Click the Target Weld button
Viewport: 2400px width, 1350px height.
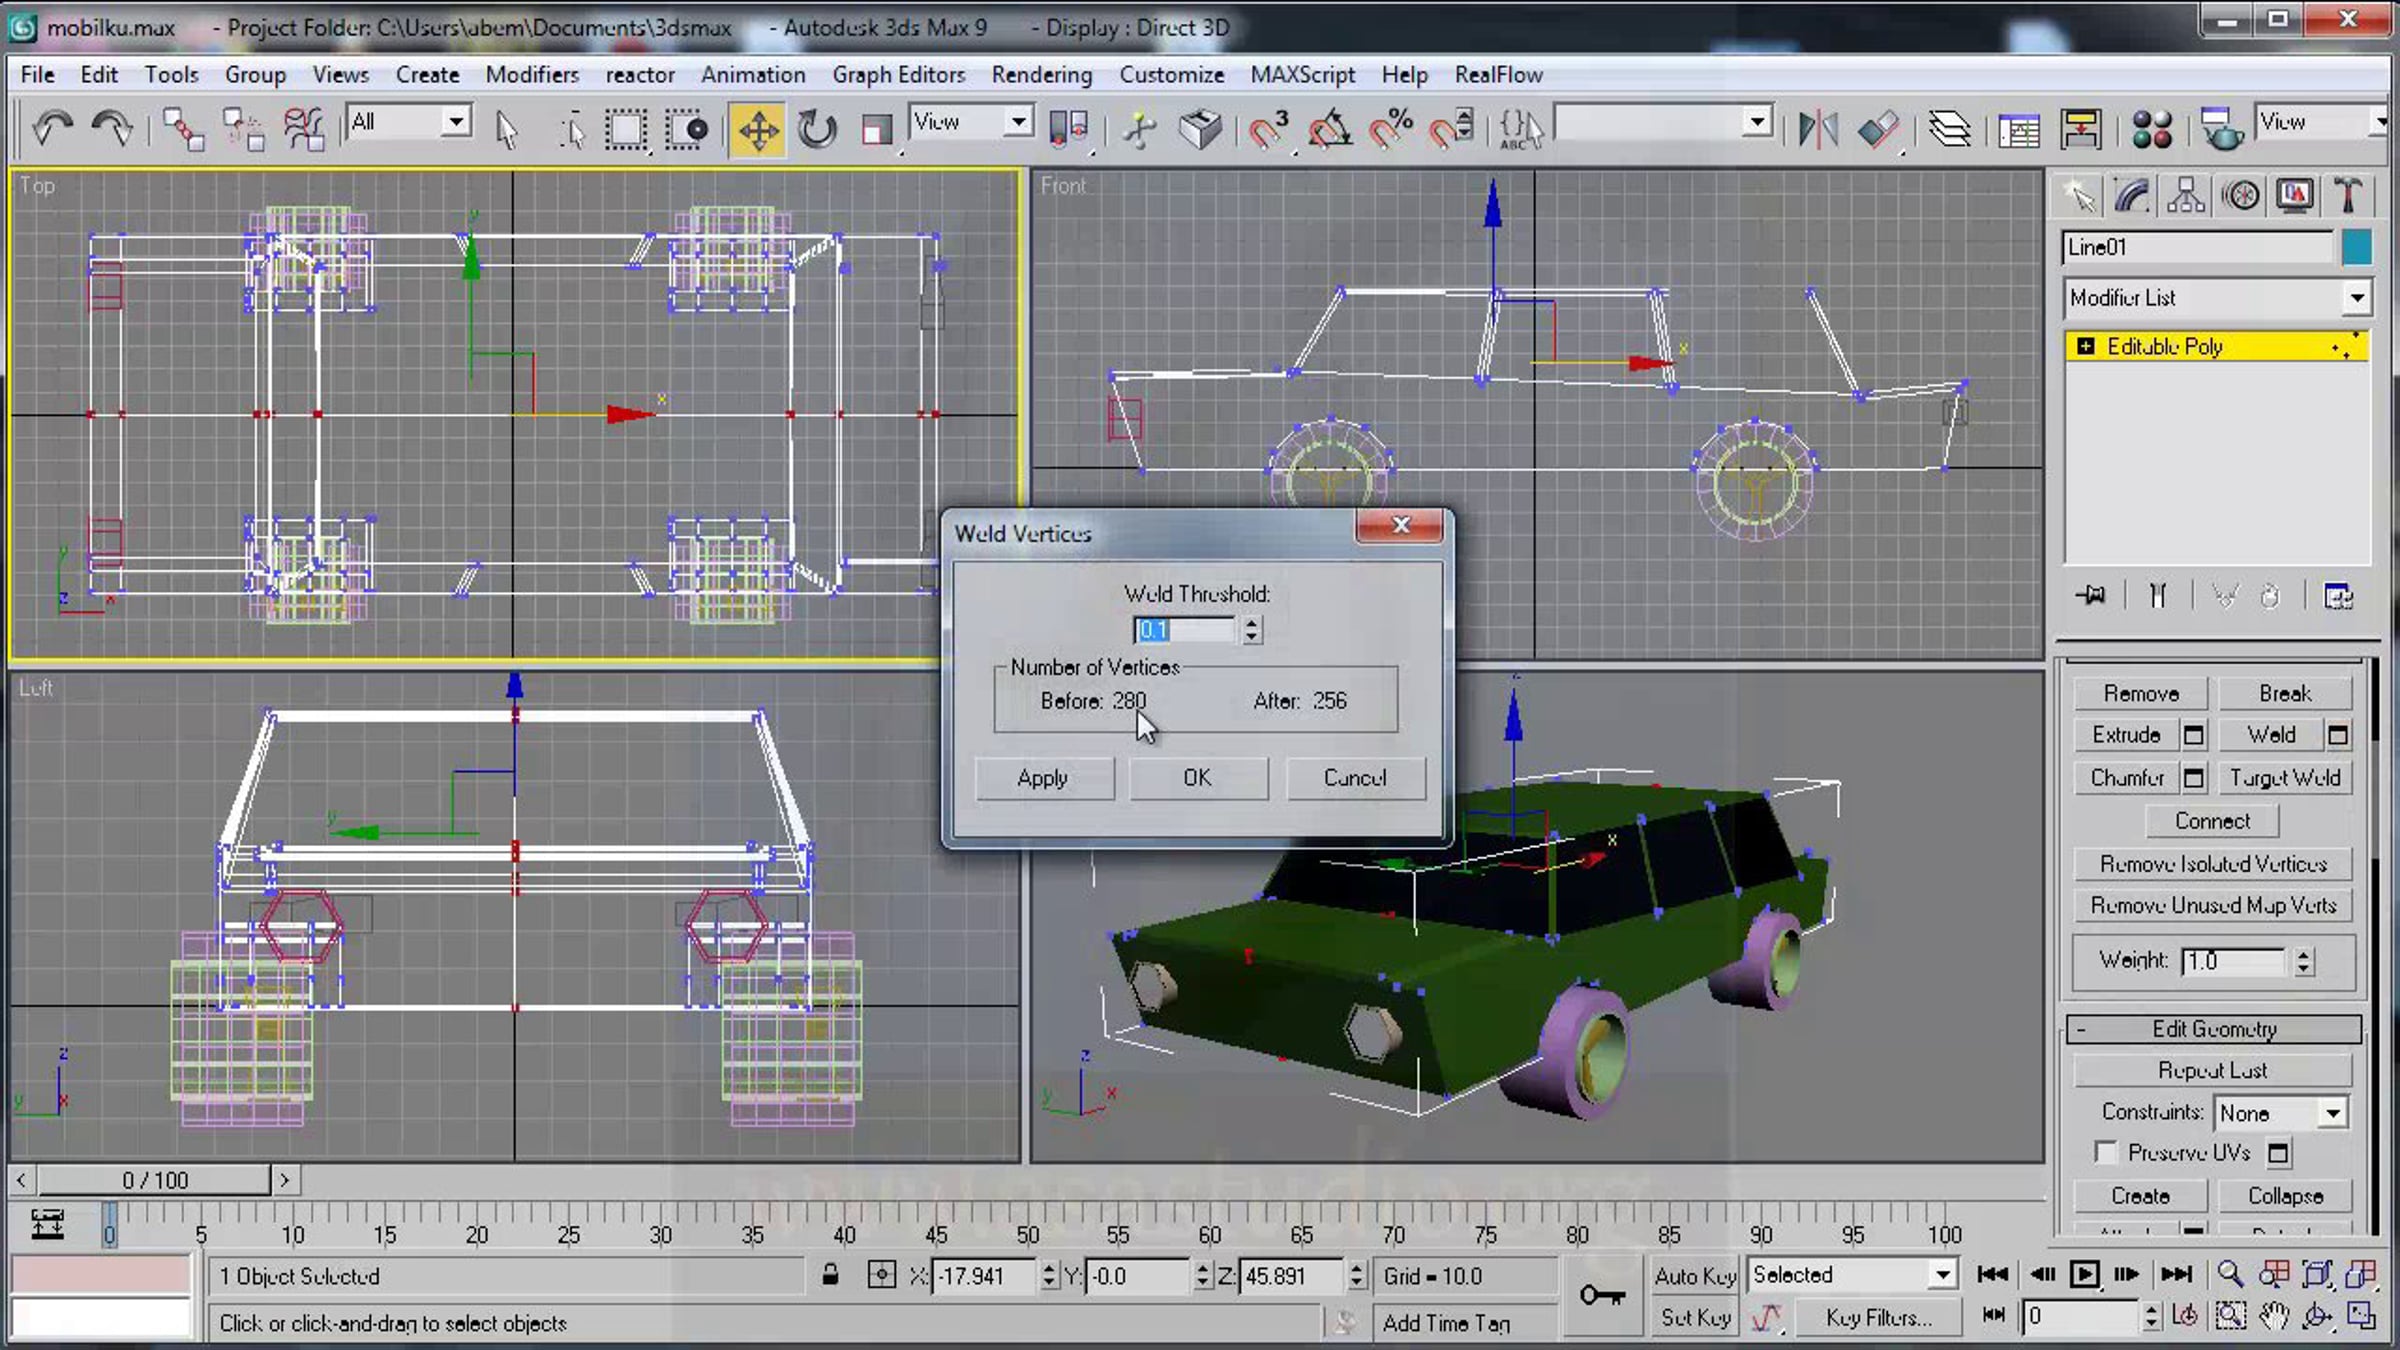click(x=2284, y=777)
